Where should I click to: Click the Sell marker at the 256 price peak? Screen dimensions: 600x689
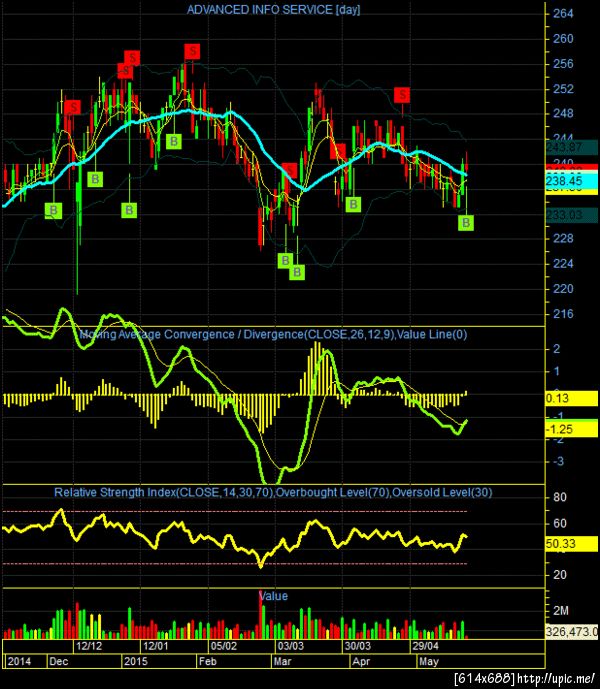pos(192,51)
